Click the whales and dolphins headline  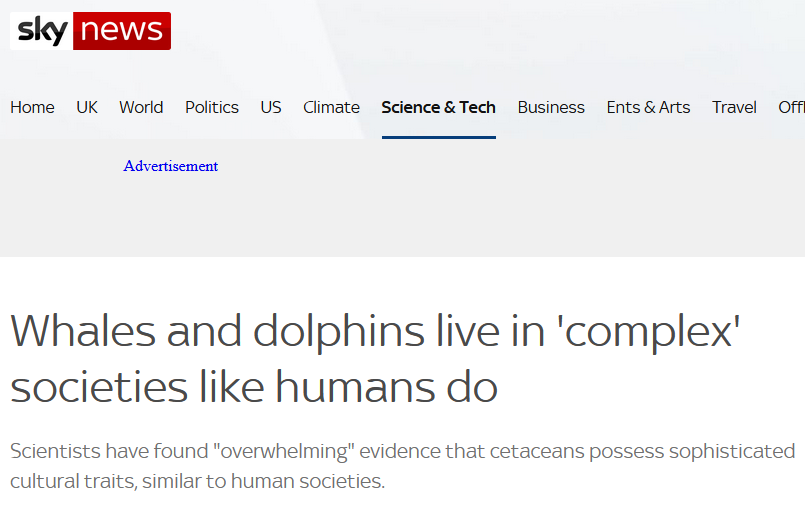[375, 359]
